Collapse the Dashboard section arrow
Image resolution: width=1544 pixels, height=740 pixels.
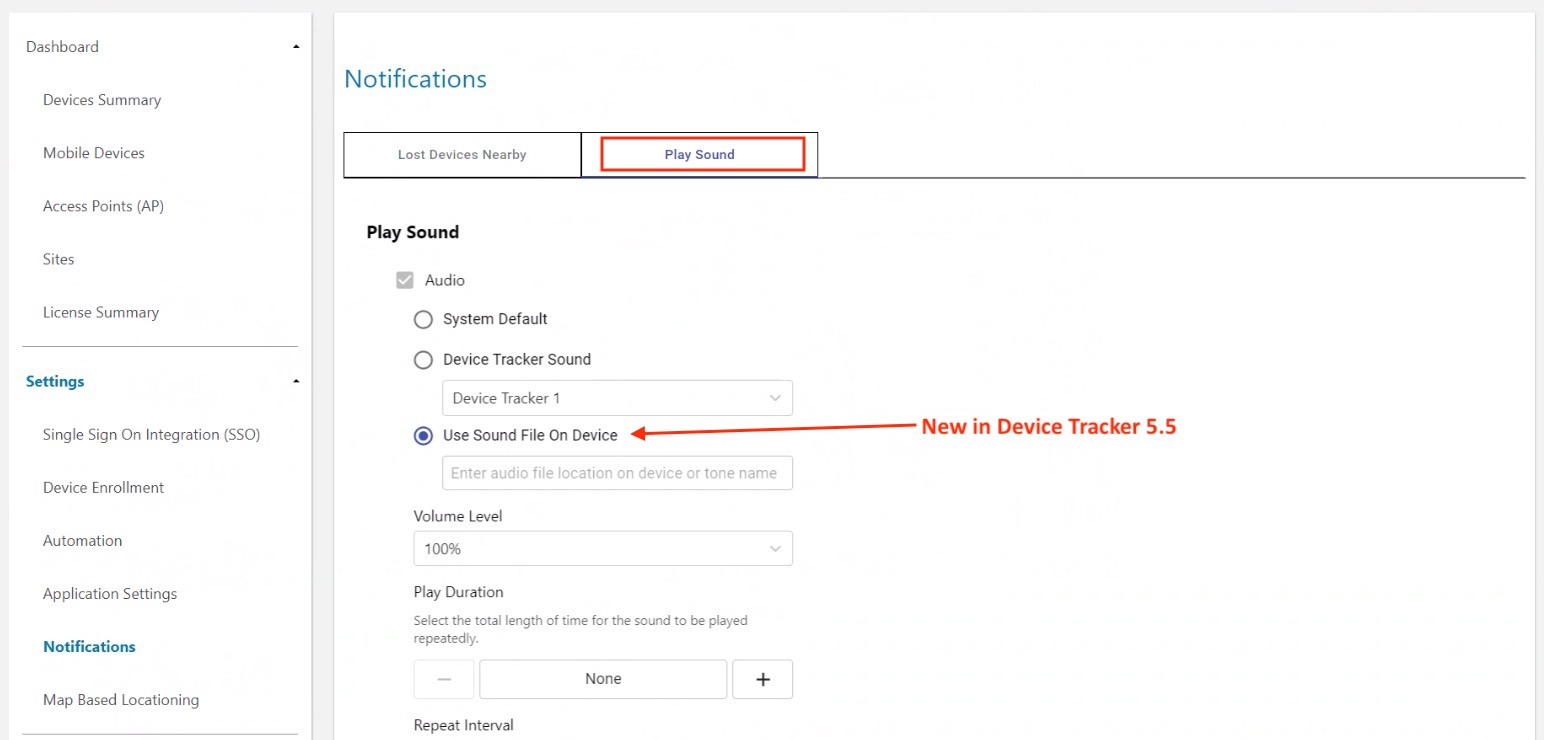click(296, 47)
